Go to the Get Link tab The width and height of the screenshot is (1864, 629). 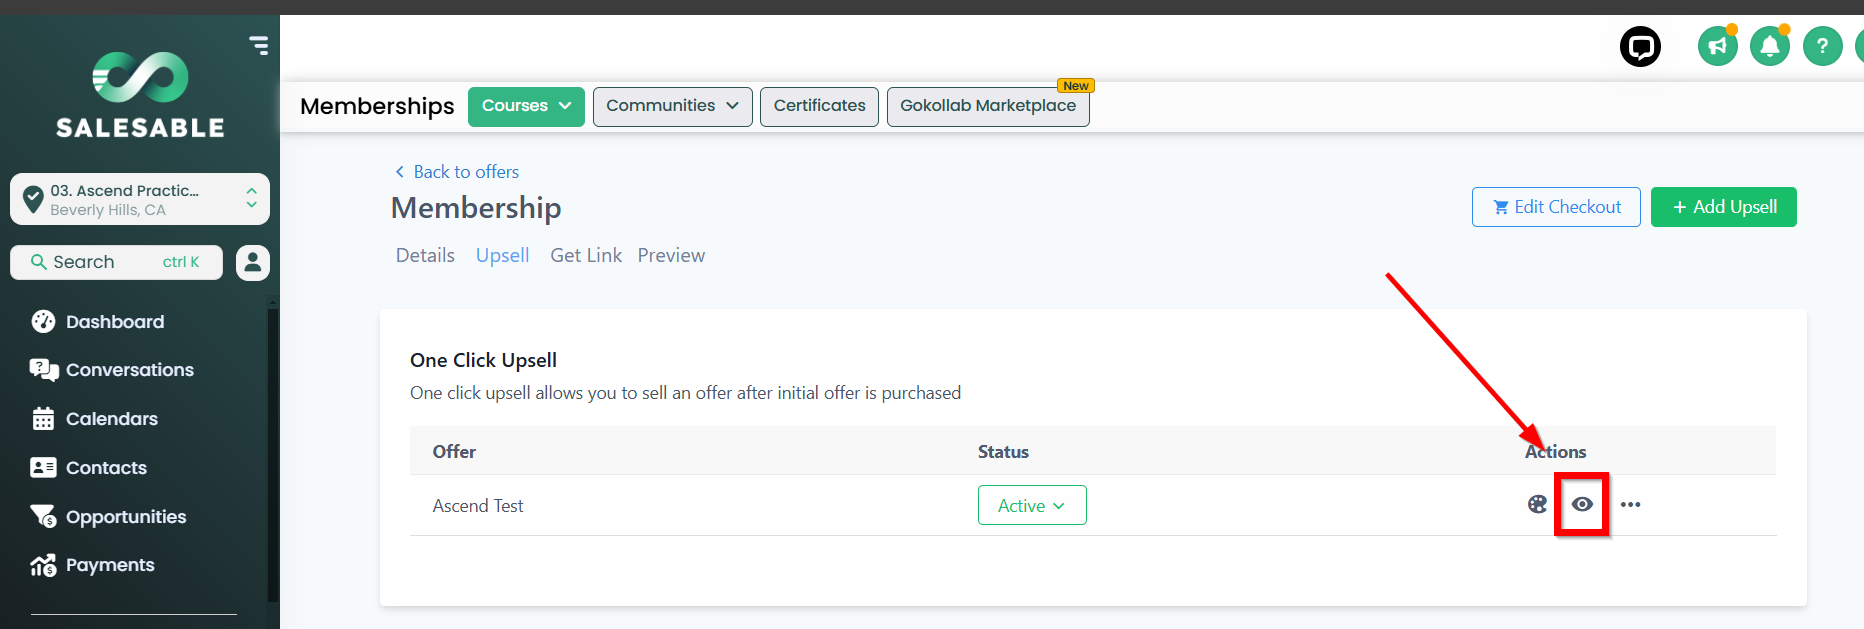pos(586,255)
